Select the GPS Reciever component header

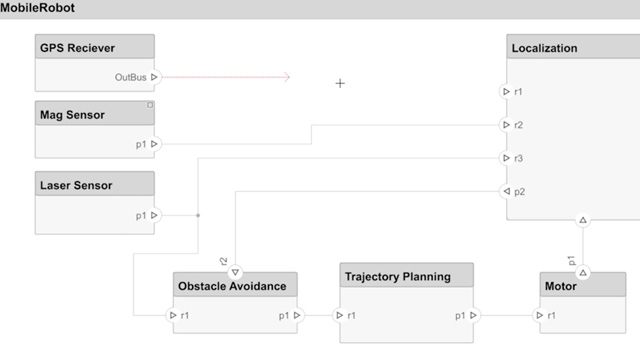95,47
